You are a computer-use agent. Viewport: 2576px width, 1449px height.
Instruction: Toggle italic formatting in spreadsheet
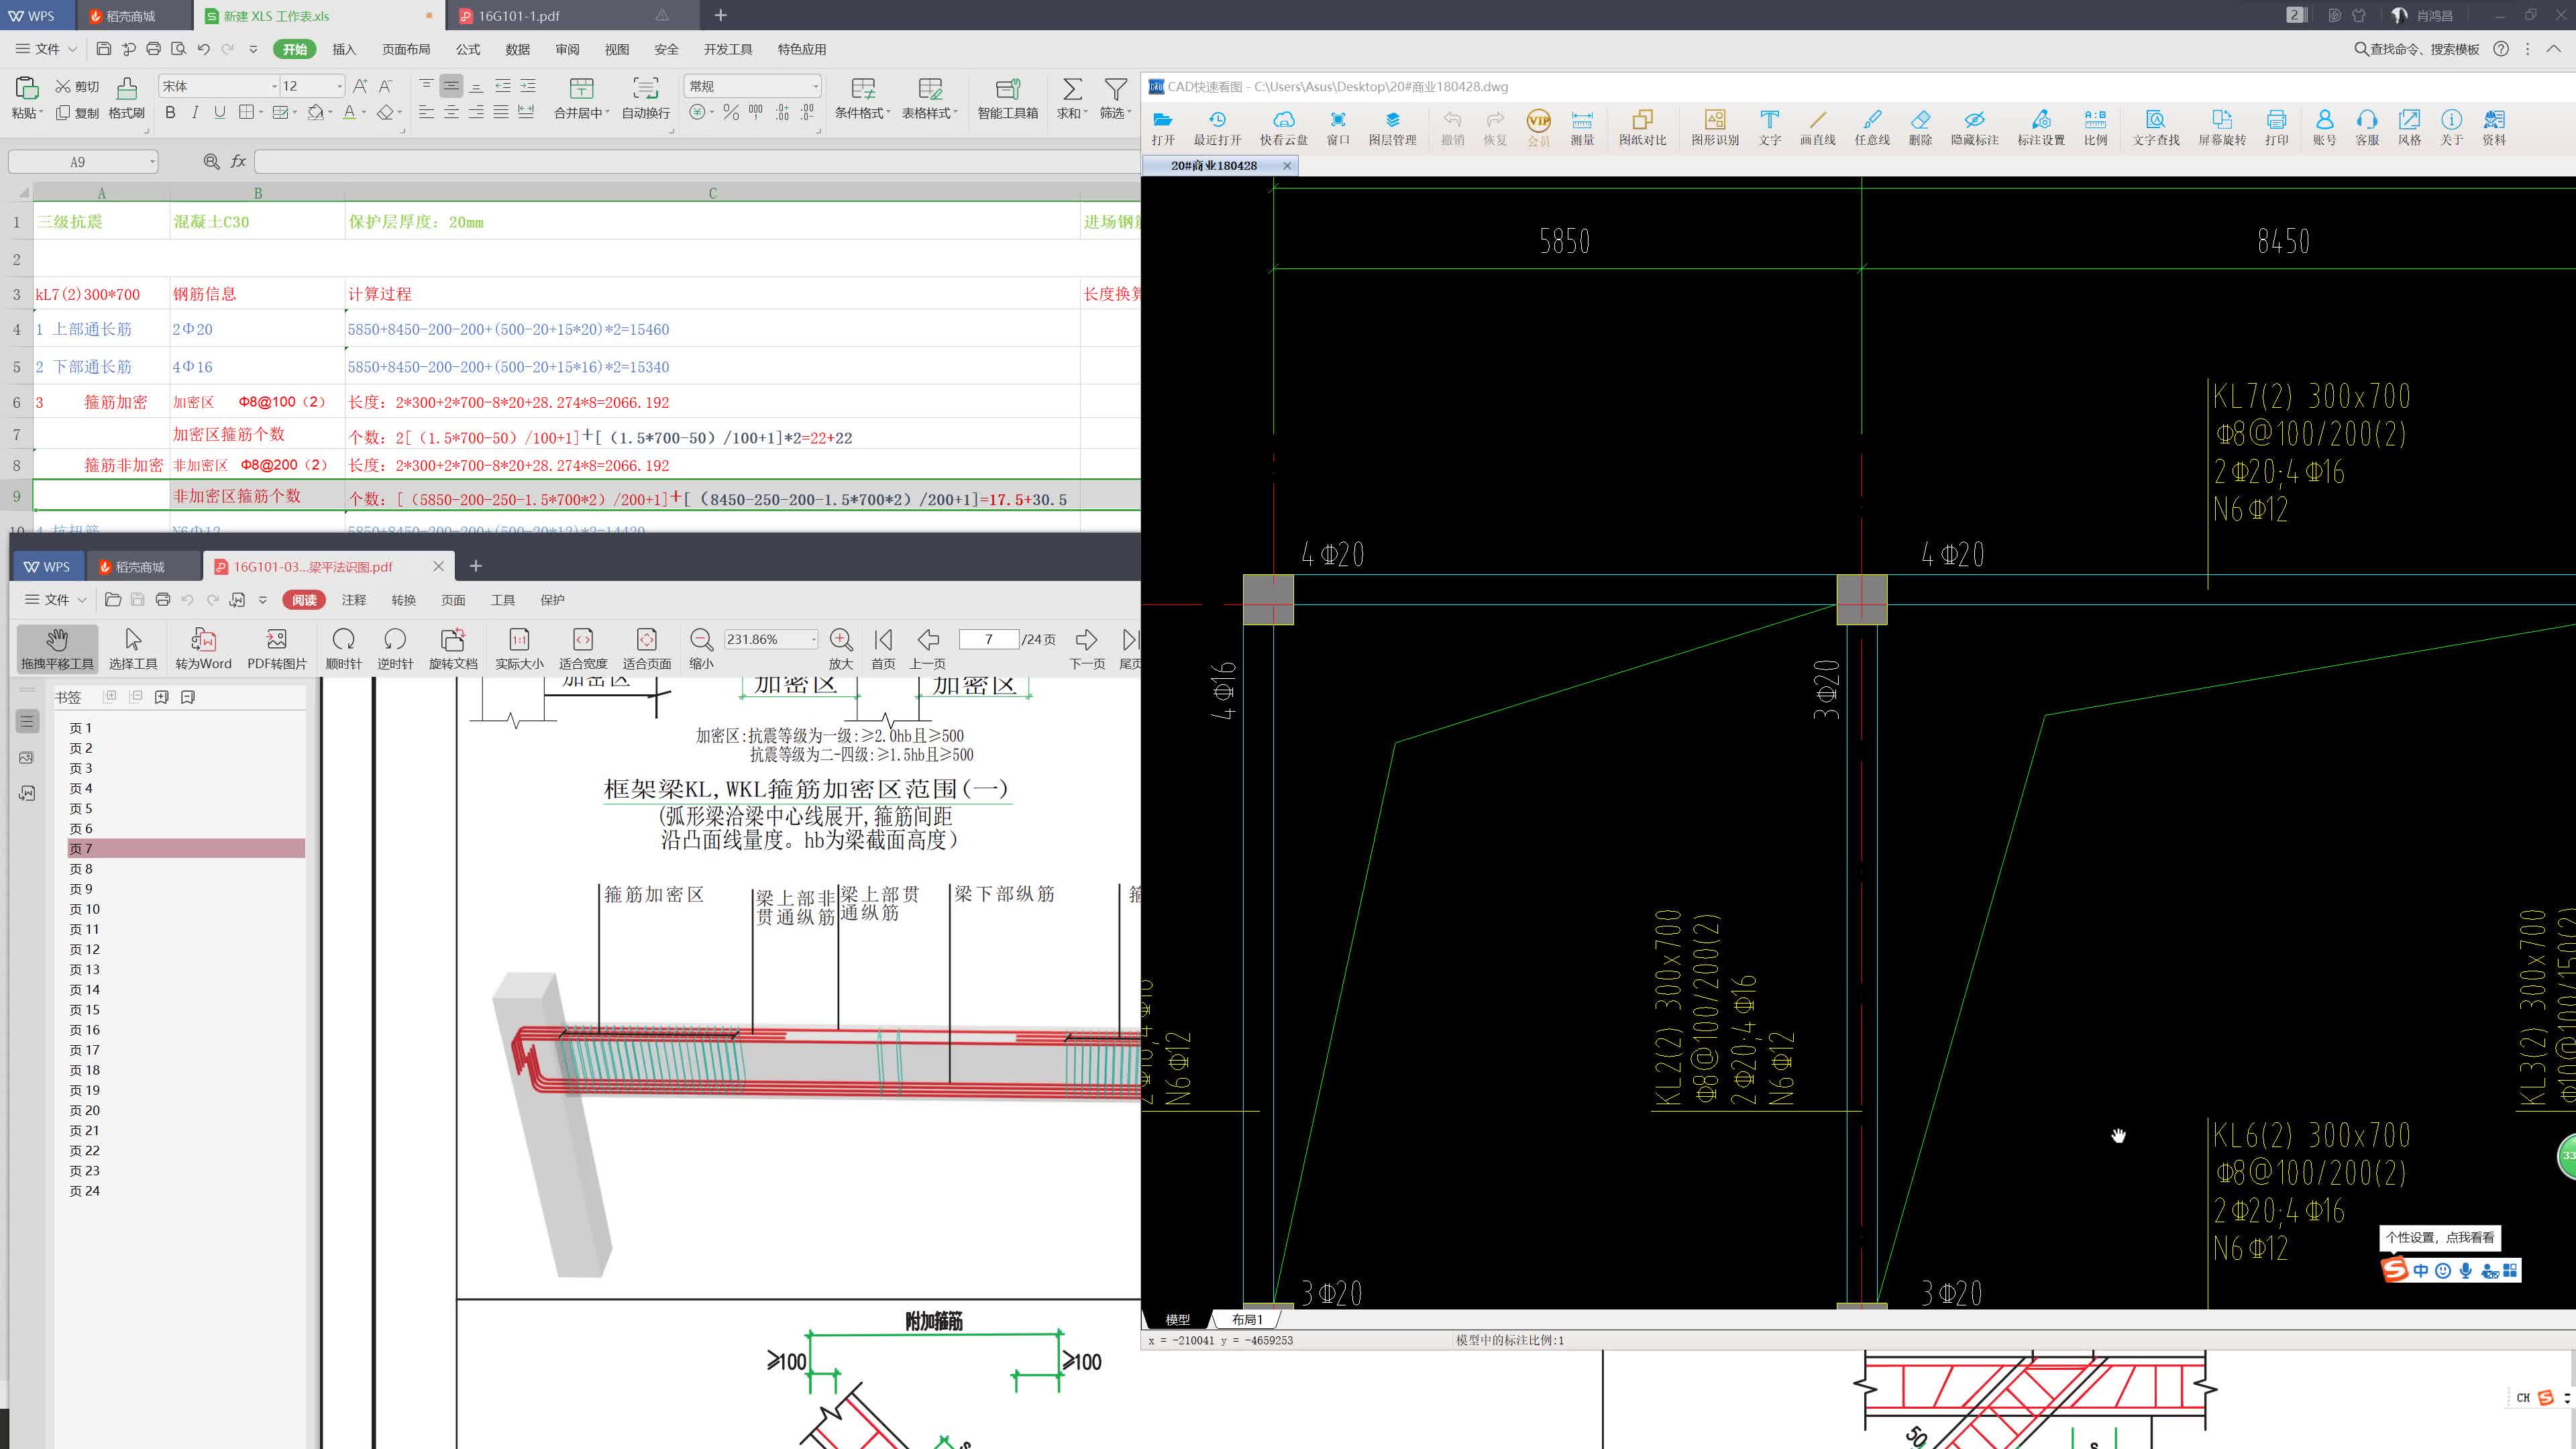[195, 113]
